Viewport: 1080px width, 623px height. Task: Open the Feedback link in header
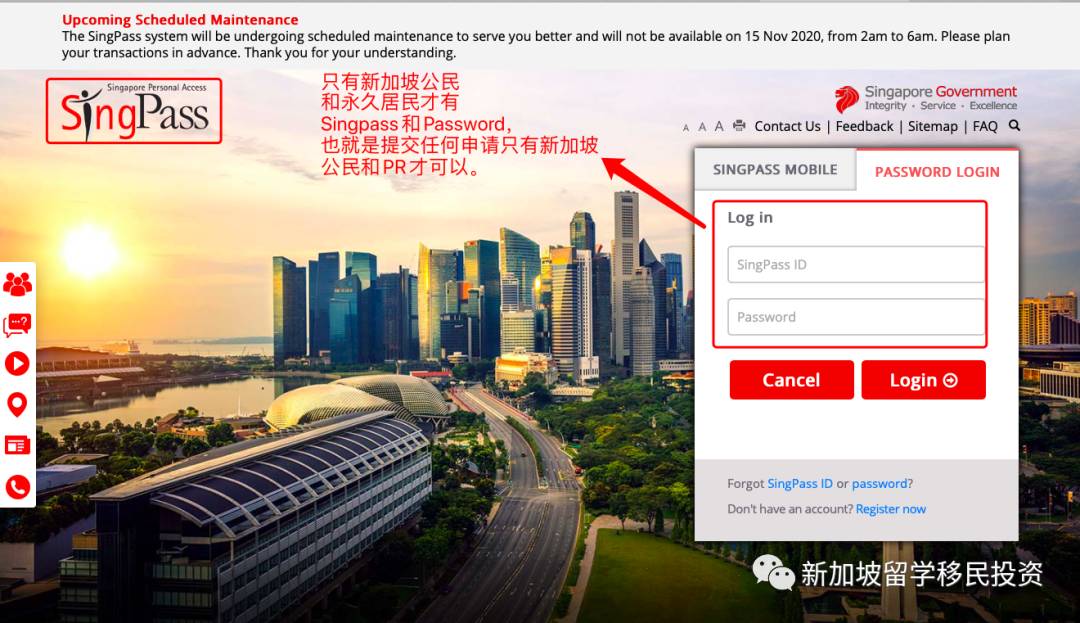pos(864,126)
